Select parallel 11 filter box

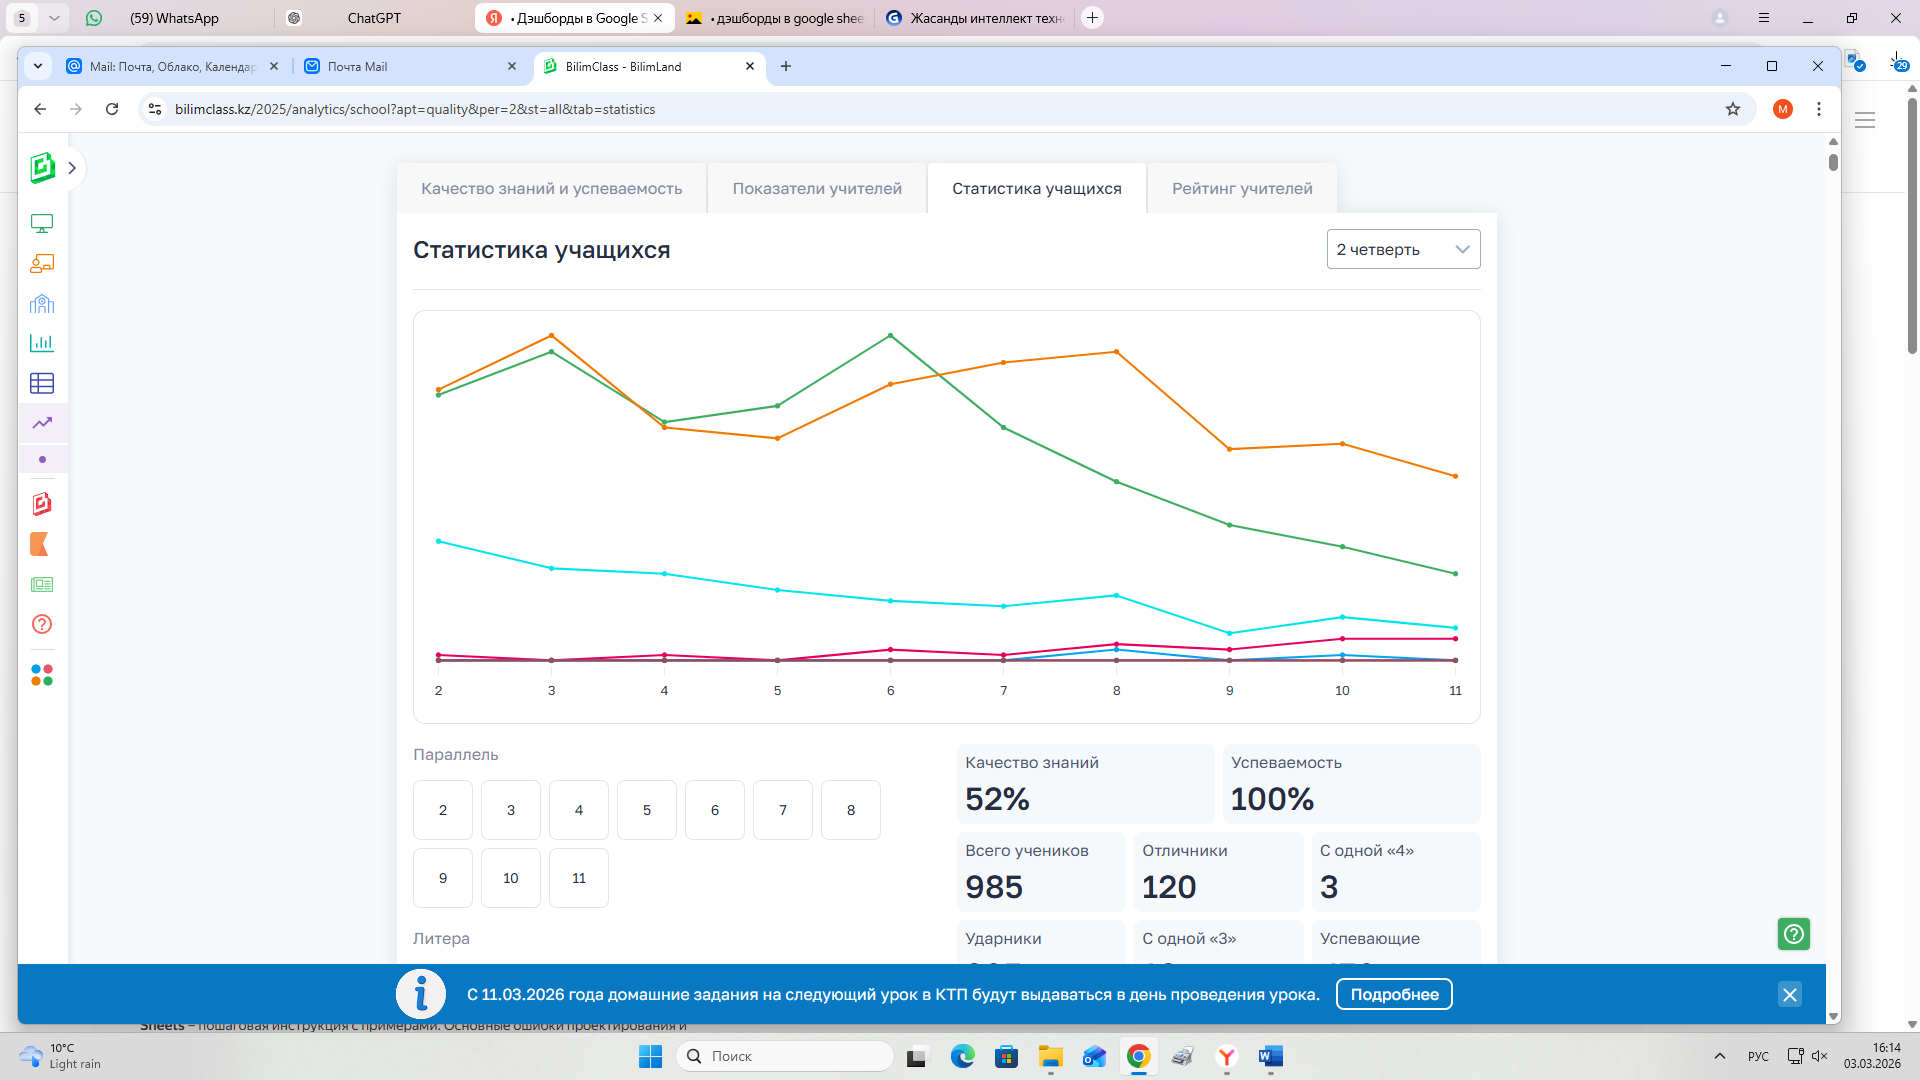point(578,878)
